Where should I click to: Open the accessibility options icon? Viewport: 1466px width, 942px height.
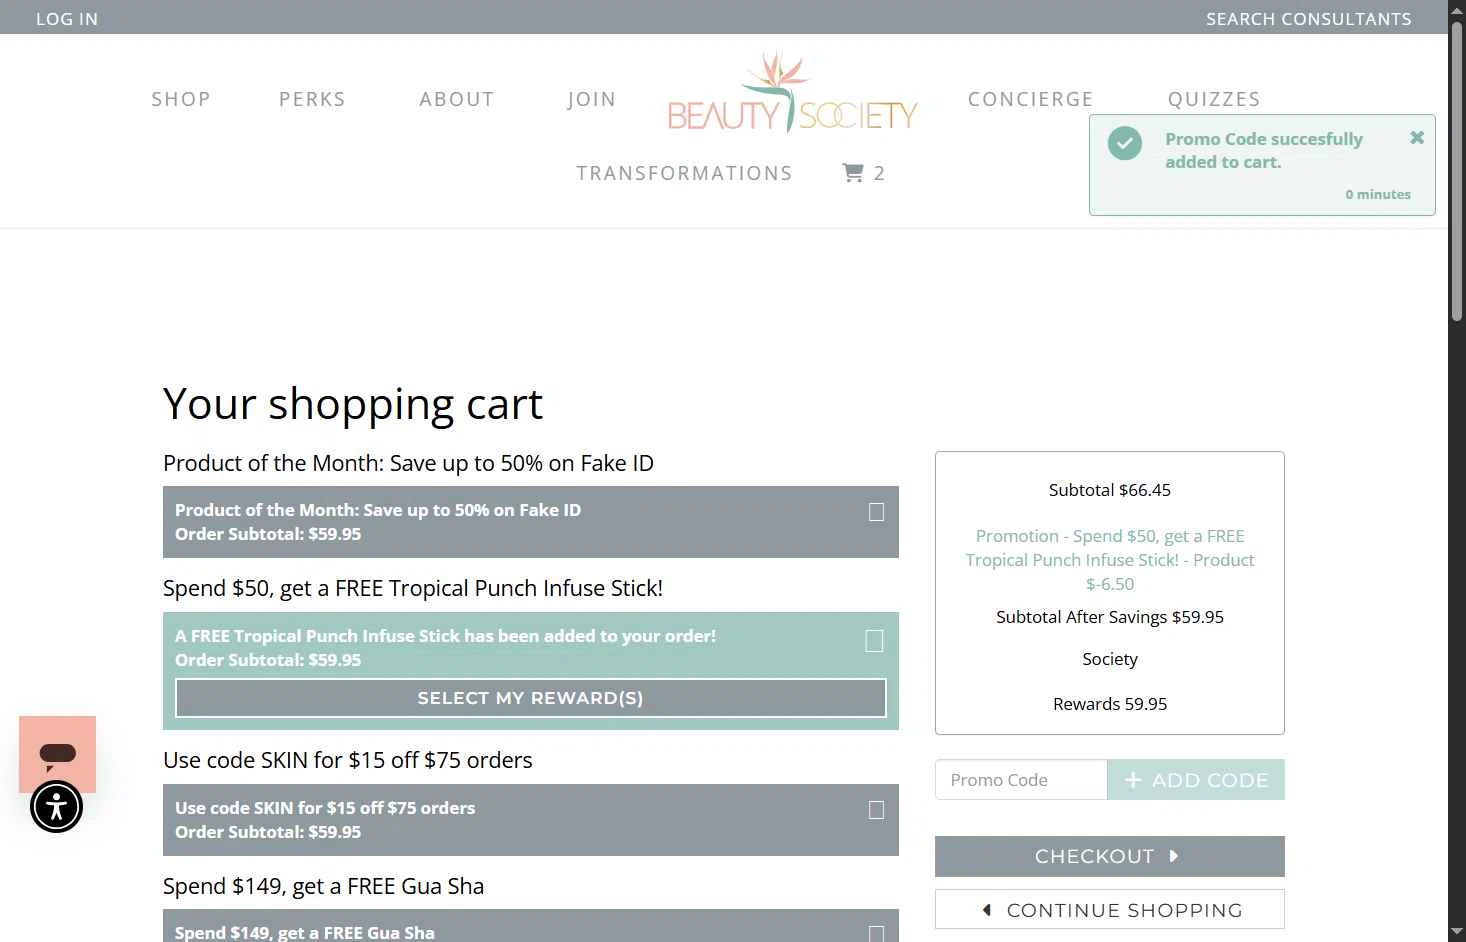[x=56, y=807]
